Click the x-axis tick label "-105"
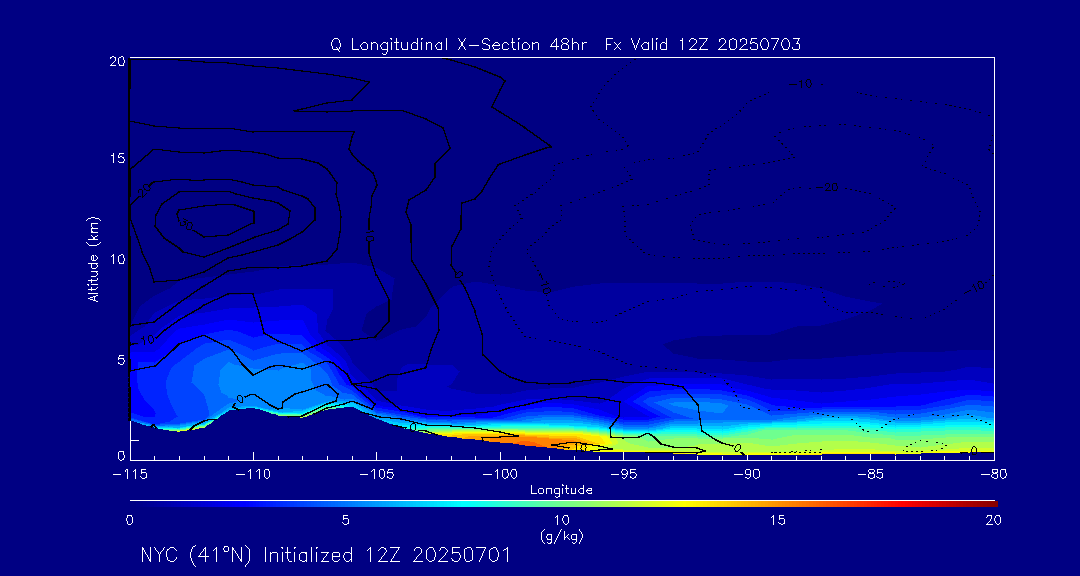 tap(377, 475)
